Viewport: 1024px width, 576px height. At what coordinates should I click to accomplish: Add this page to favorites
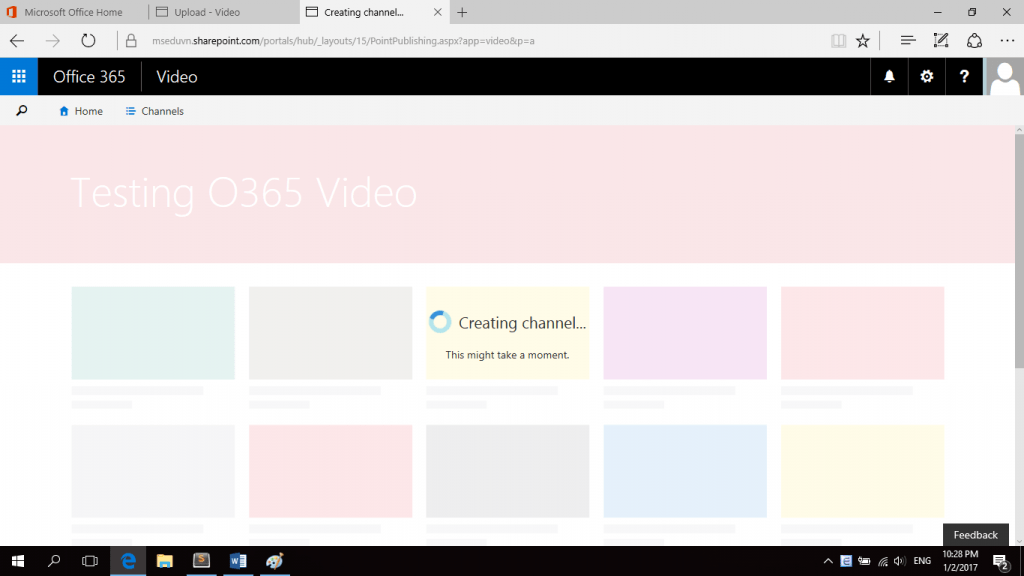point(863,40)
